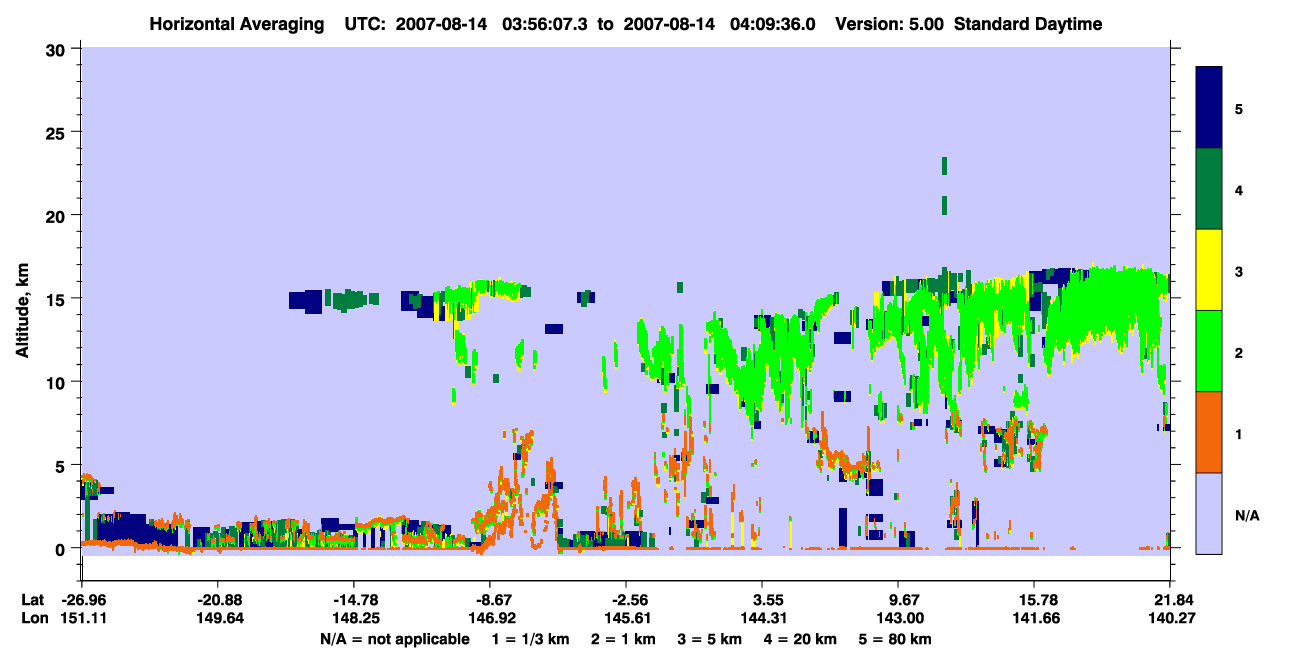Click the latitude value '-14.78'
Image resolution: width=1300 pixels, height=667 pixels.
coord(354,600)
